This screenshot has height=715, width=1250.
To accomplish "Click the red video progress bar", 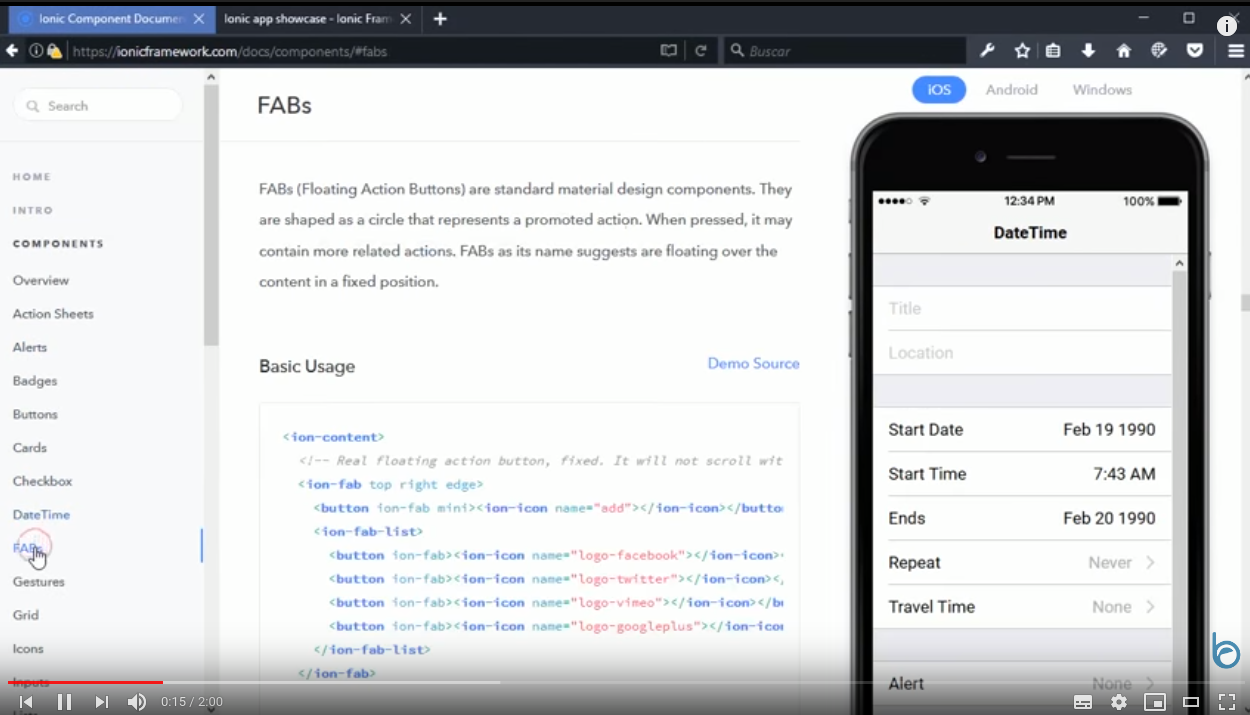I will point(85,683).
